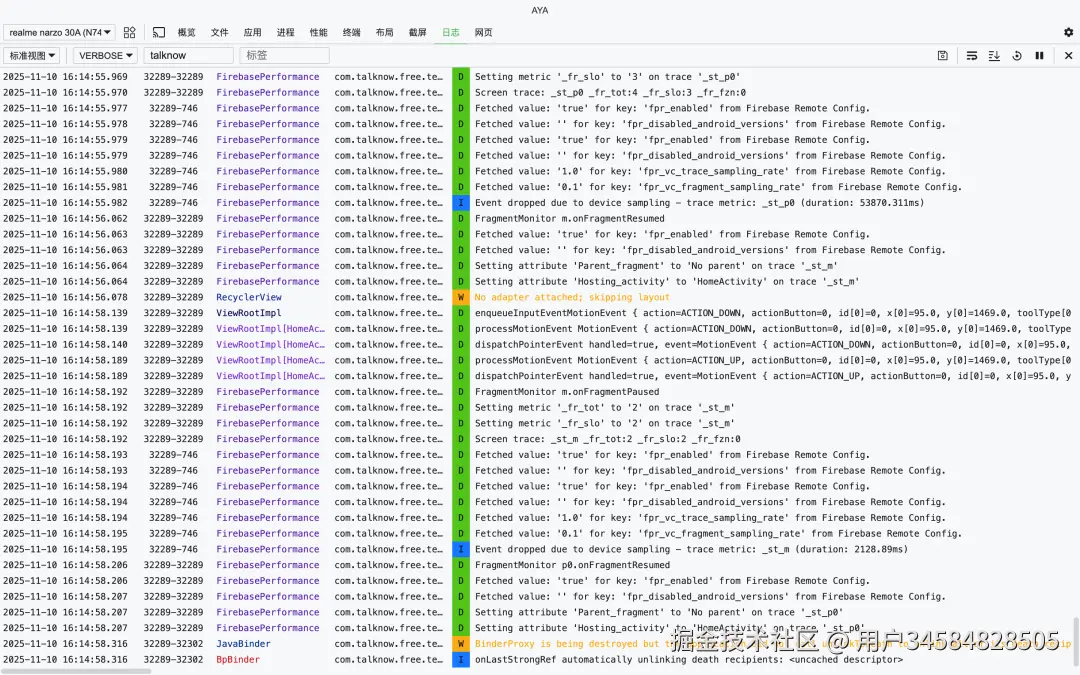This screenshot has height=675, width=1080.
Task: Pause the logcat stream
Action: [1039, 56]
